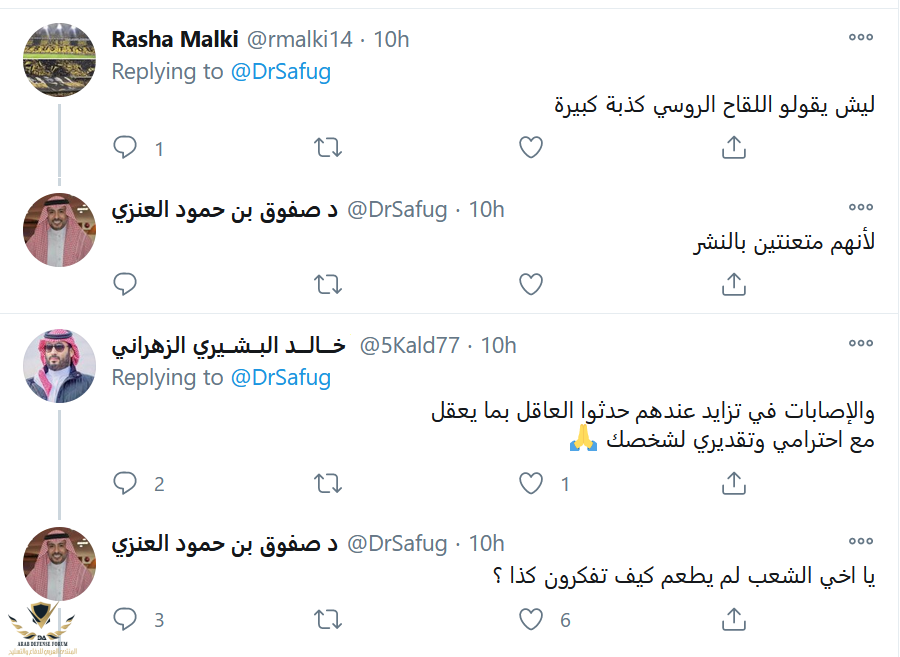Reply to the 5Kald77 tweet
The image size is (900, 657).
tap(125, 484)
